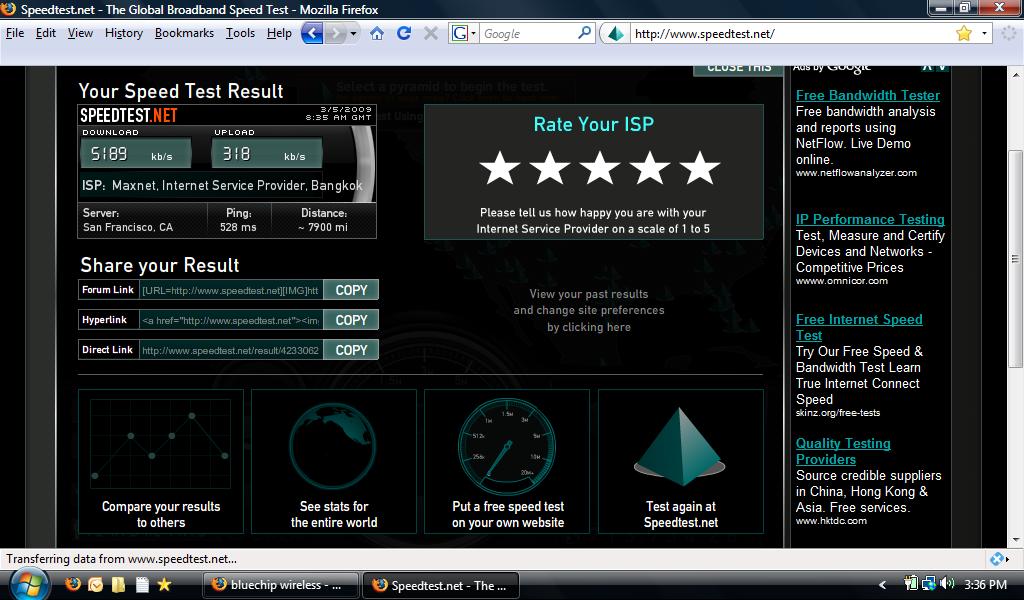Click the speedometer gauge icon
This screenshot has height=600, width=1024.
point(507,447)
